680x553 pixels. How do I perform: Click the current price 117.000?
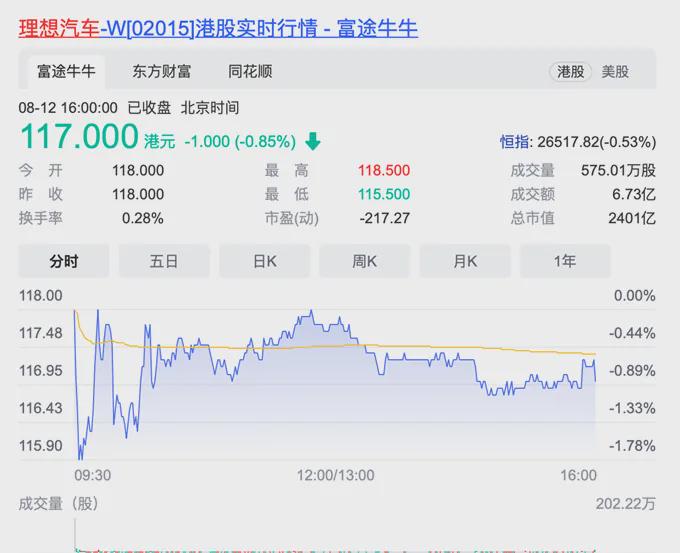click(79, 136)
